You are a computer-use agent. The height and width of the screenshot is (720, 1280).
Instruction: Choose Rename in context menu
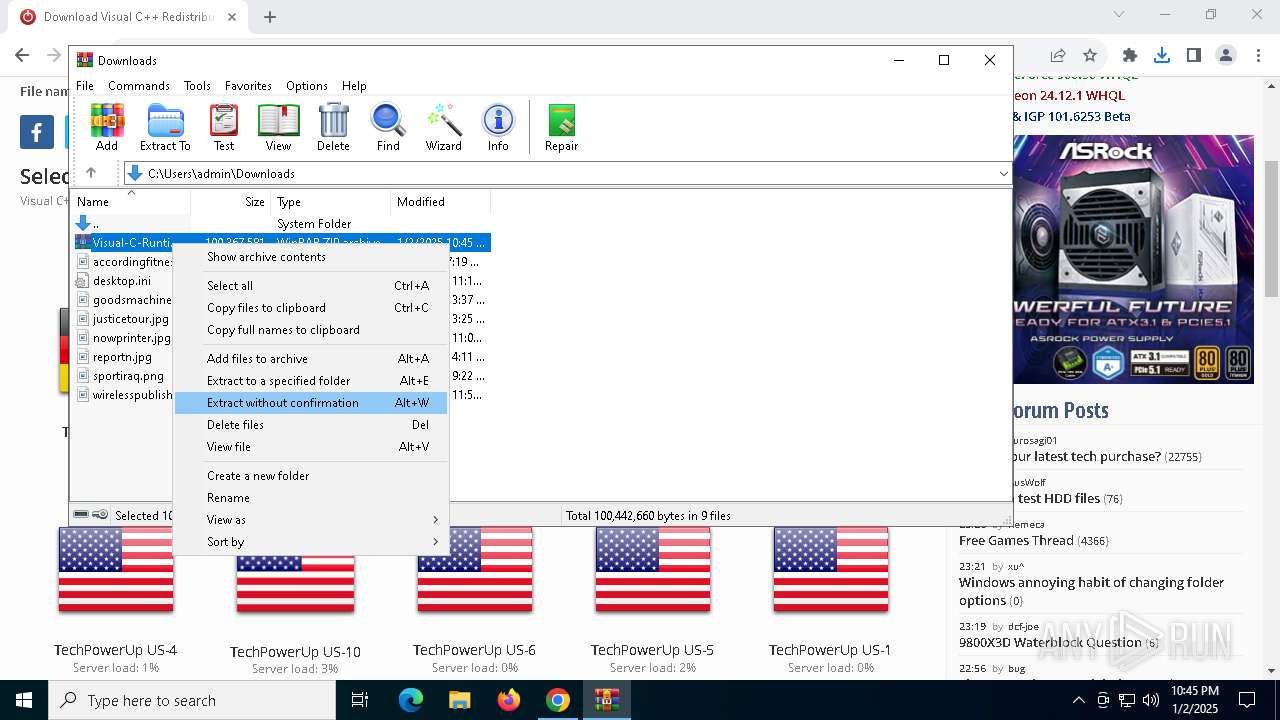[x=311, y=497]
